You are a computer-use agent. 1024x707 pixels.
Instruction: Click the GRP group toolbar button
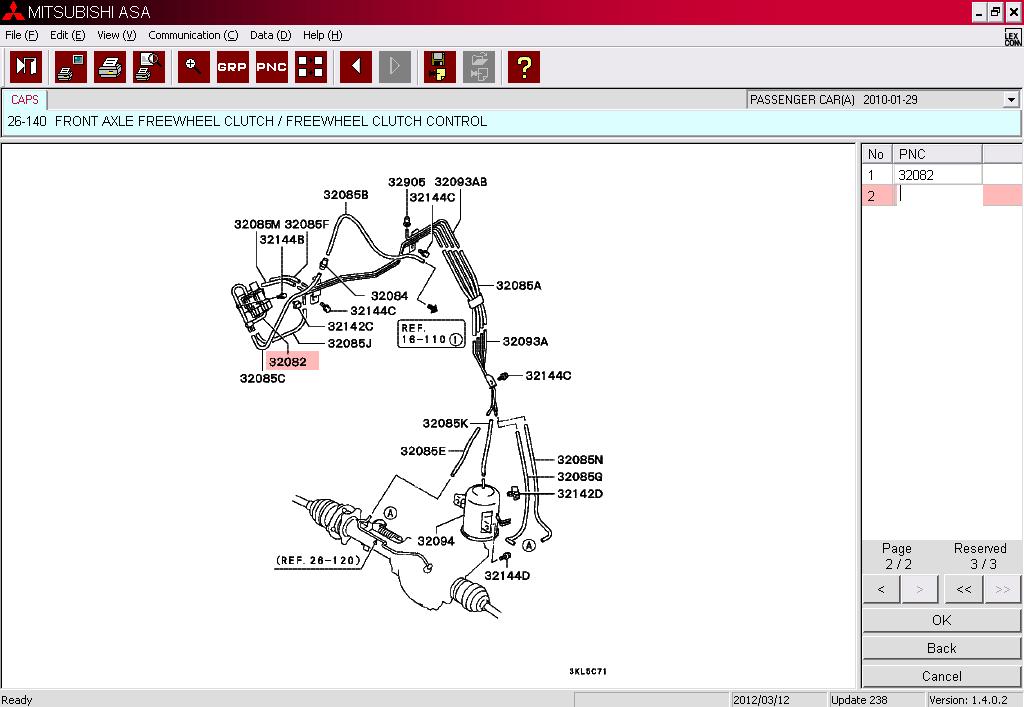tap(232, 67)
